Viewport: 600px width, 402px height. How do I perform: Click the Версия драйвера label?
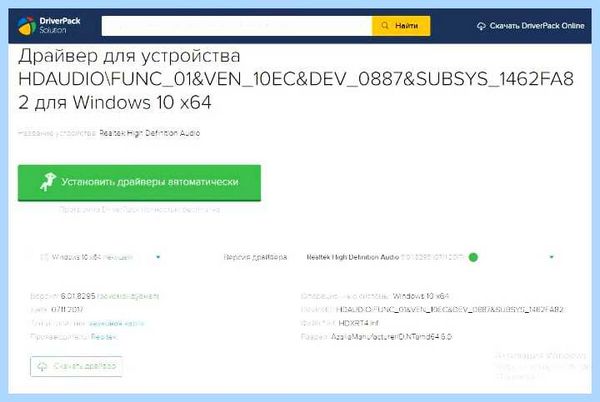[255, 257]
